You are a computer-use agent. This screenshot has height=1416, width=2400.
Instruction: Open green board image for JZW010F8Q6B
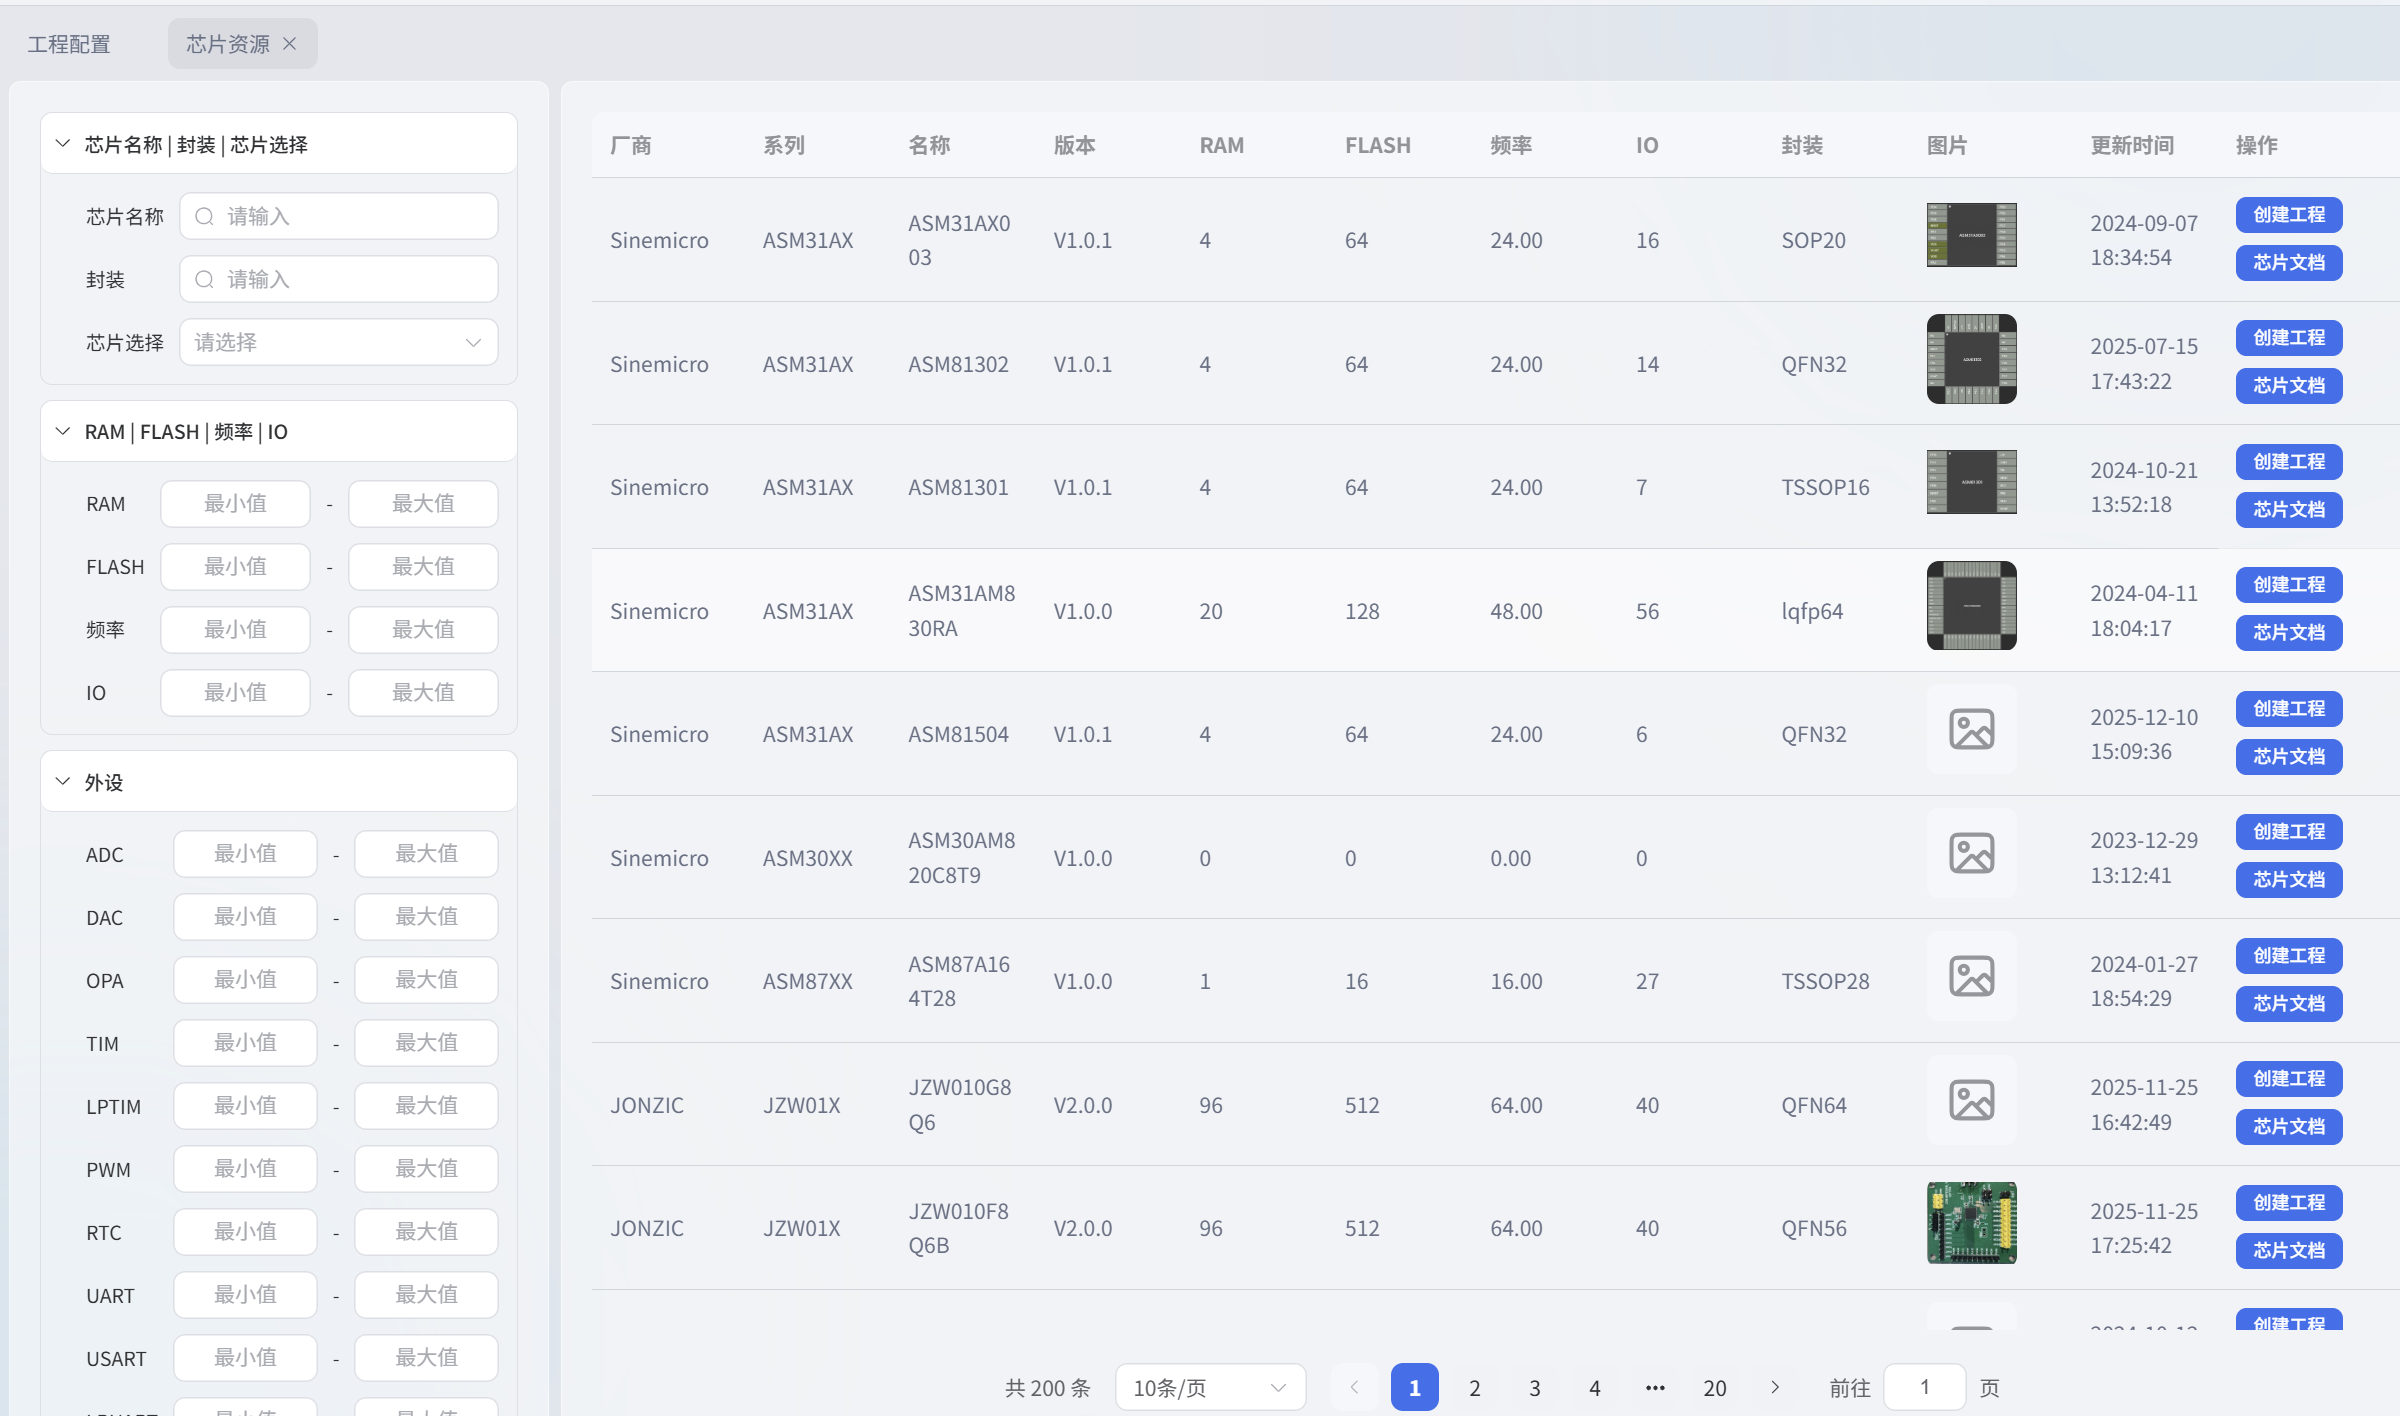(x=1971, y=1223)
